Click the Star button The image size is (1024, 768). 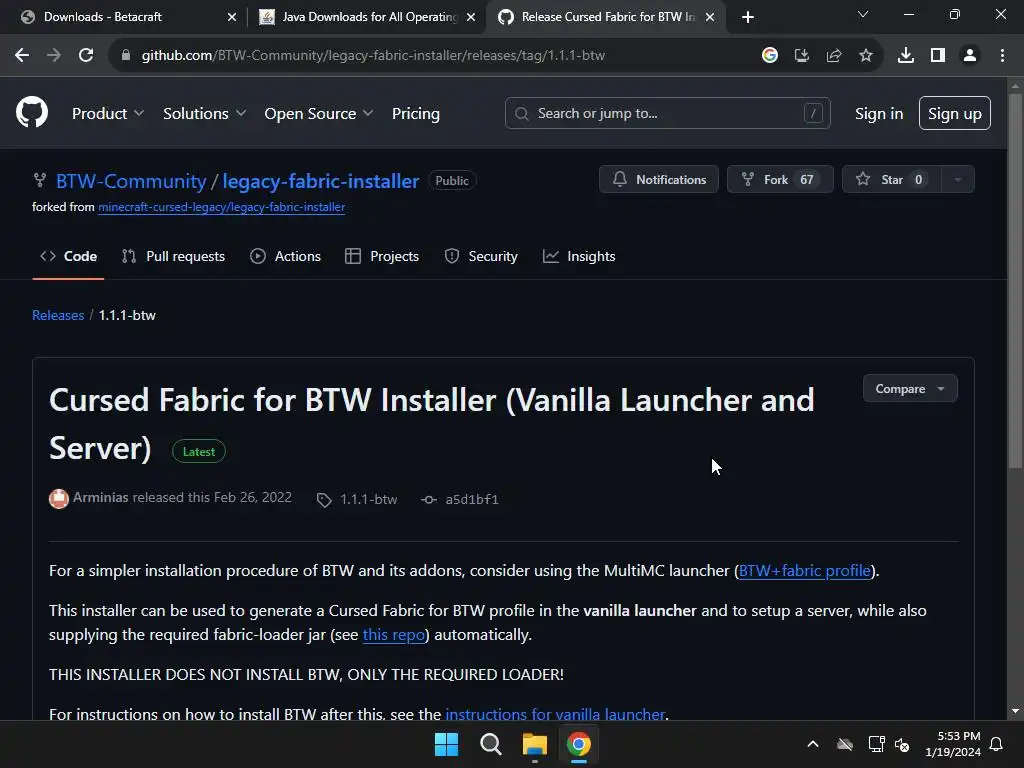point(892,180)
